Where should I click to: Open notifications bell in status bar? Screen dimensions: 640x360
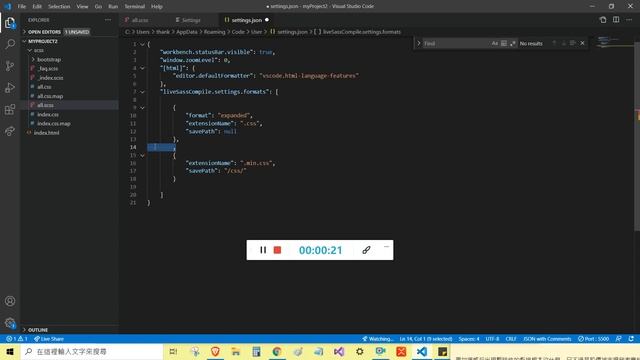click(x=631, y=339)
